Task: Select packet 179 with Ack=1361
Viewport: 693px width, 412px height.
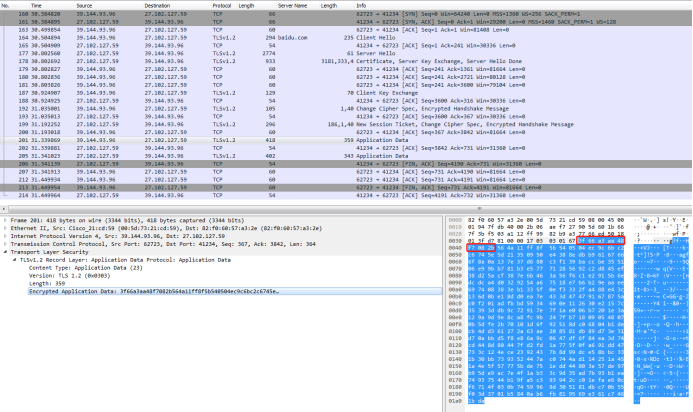Action: 346,69
